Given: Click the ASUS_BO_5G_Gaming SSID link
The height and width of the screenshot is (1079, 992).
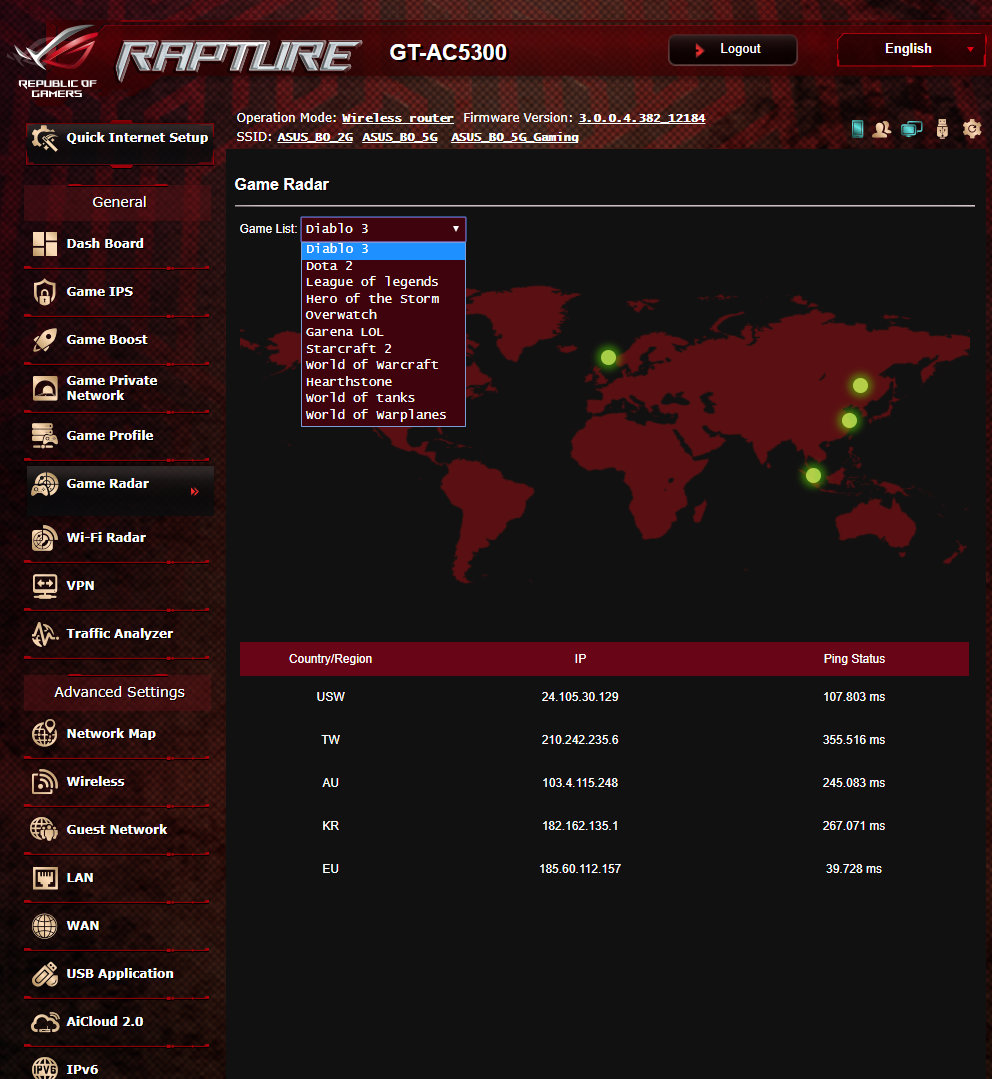Looking at the screenshot, I should 515,138.
